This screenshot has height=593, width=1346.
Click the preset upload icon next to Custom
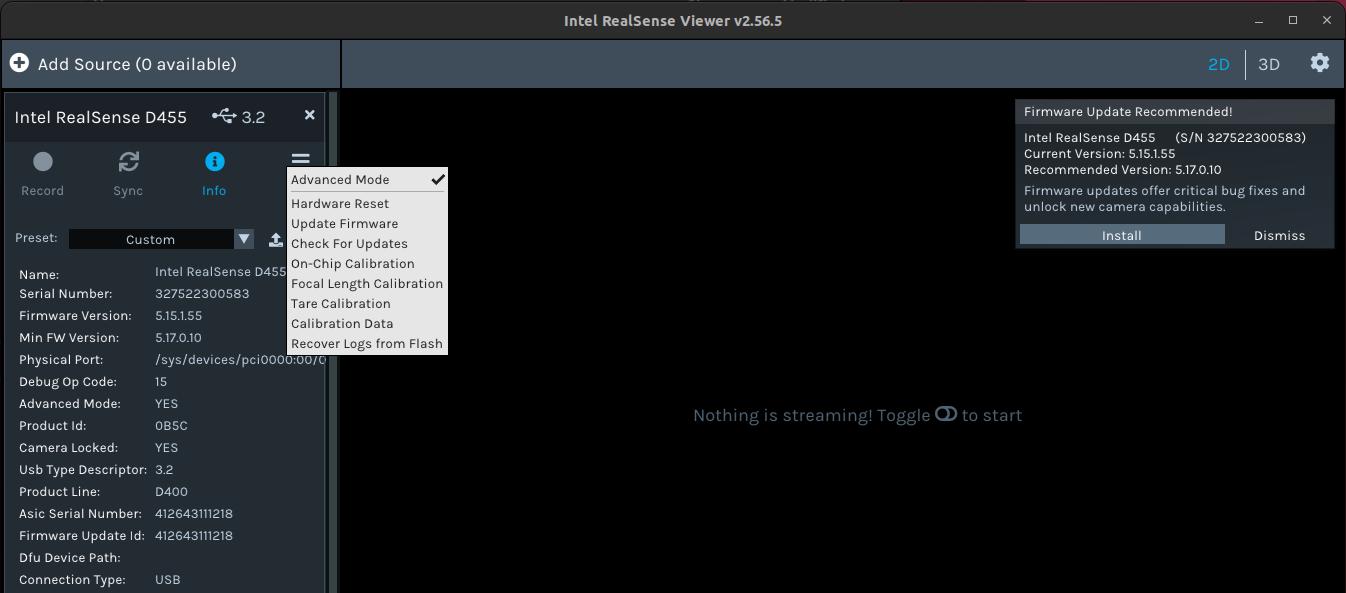click(275, 239)
